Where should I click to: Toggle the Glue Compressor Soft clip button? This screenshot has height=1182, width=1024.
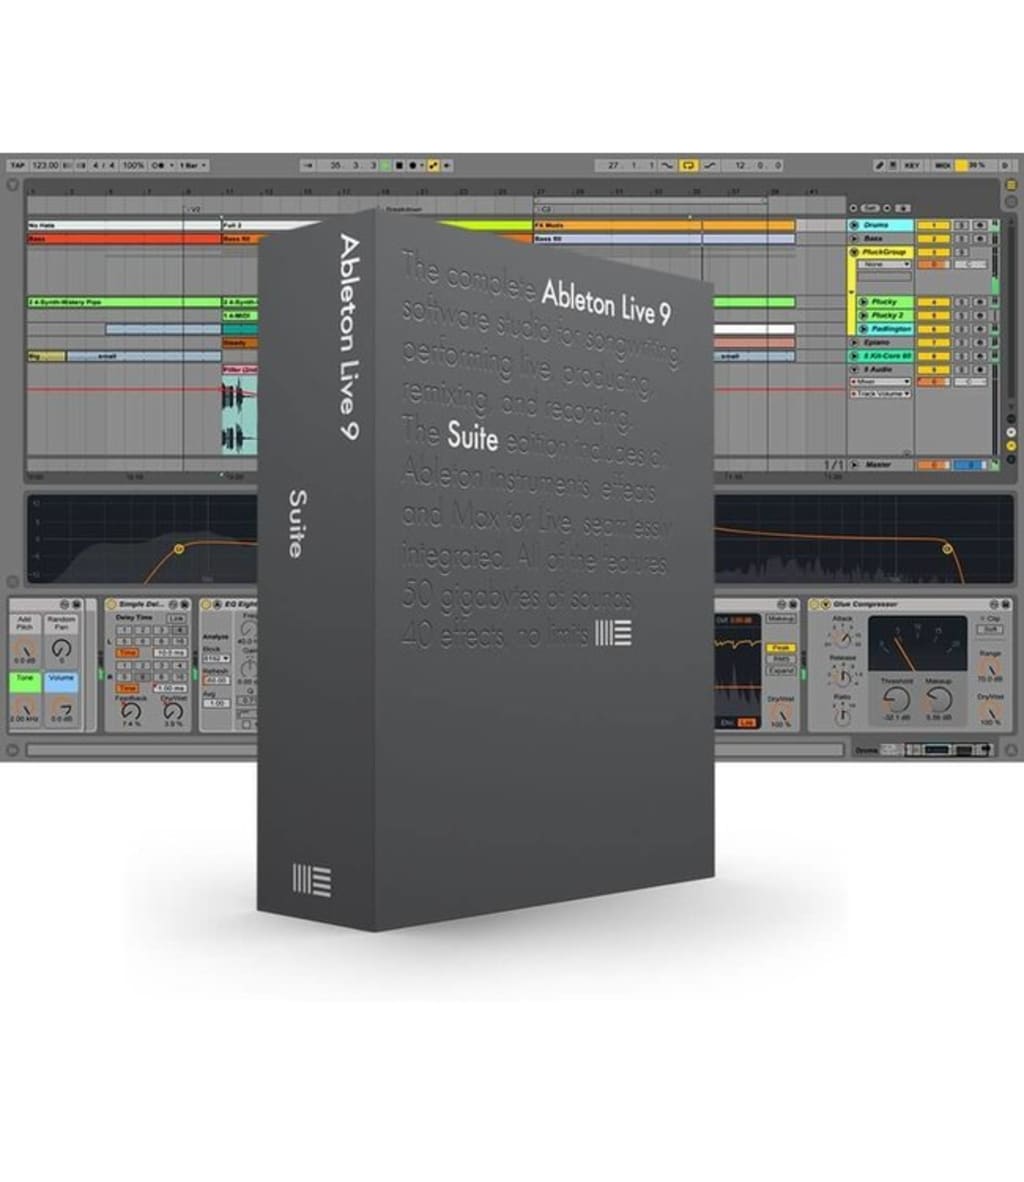tap(990, 629)
